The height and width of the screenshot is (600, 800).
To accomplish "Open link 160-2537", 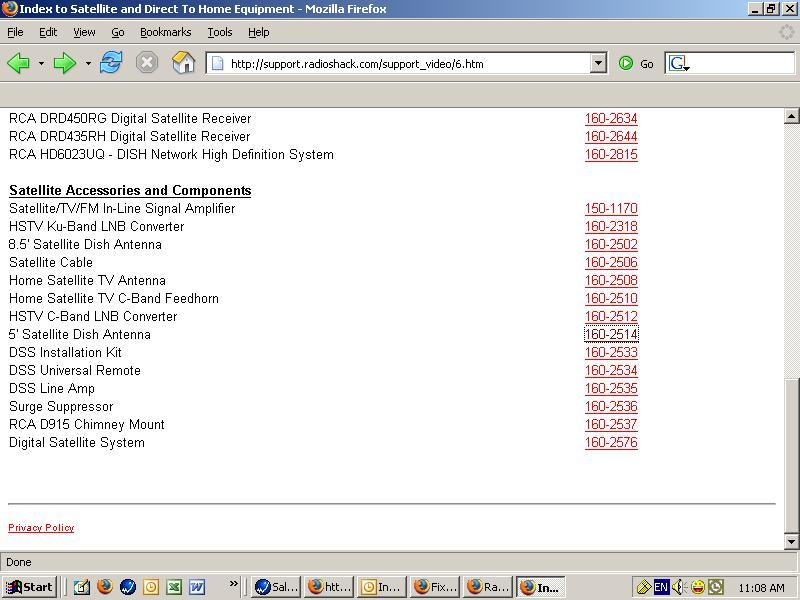I will pos(611,424).
